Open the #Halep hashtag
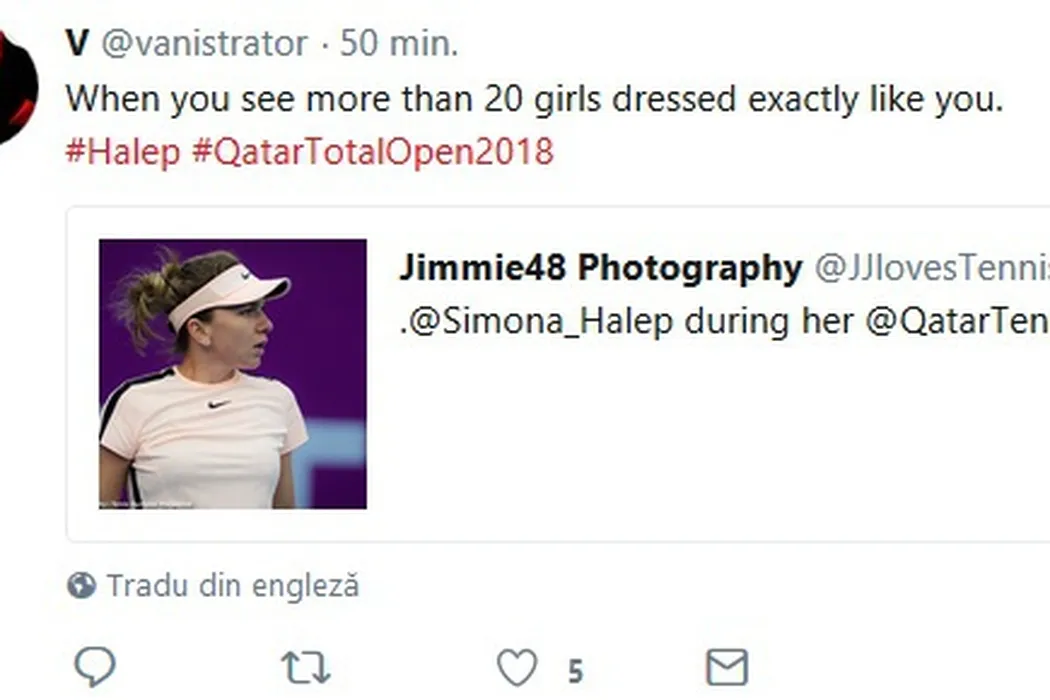The width and height of the screenshot is (1050, 700). click(x=123, y=152)
